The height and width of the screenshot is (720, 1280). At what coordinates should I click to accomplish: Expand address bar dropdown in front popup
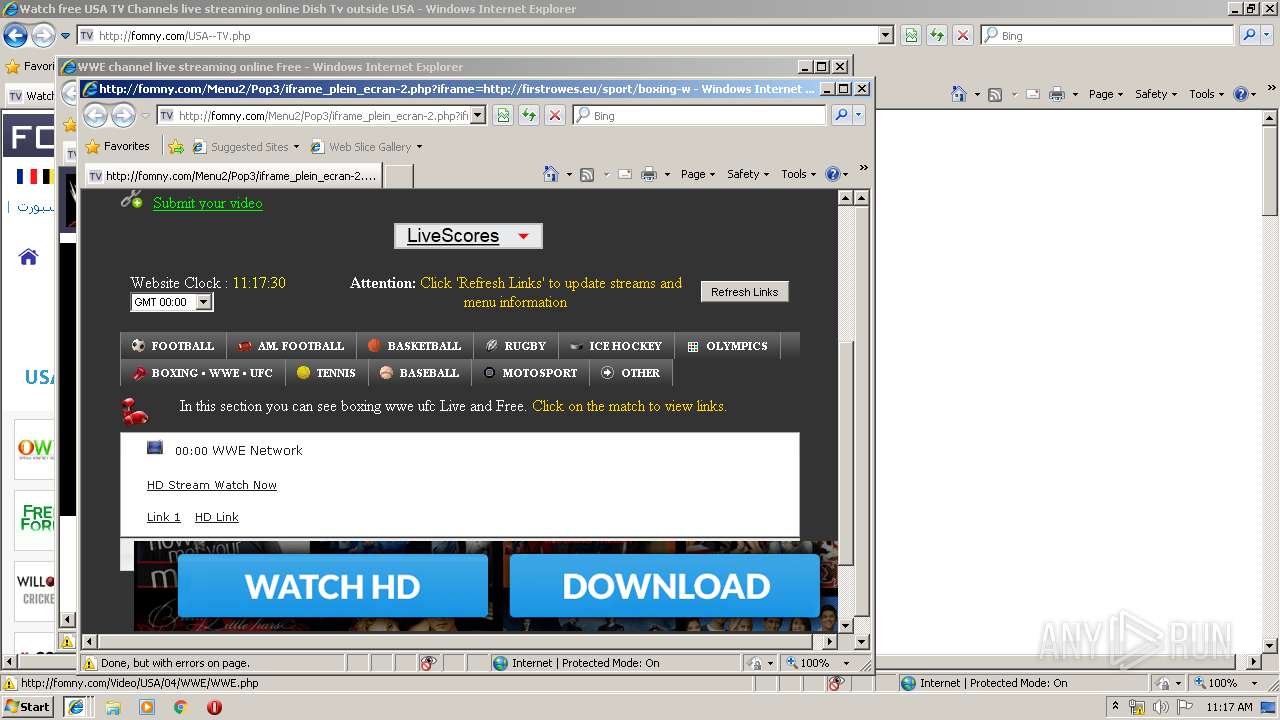pos(478,115)
